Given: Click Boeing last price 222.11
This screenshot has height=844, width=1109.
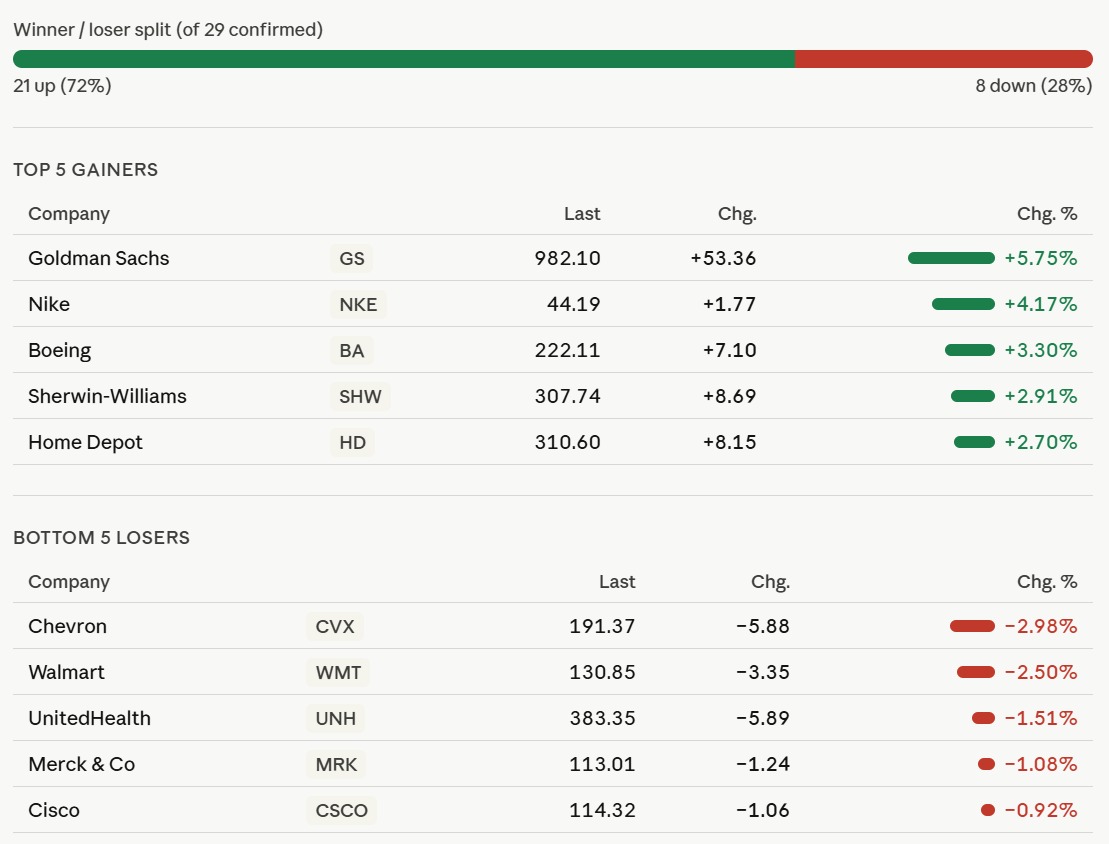Looking at the screenshot, I should pyautogui.click(x=567, y=350).
